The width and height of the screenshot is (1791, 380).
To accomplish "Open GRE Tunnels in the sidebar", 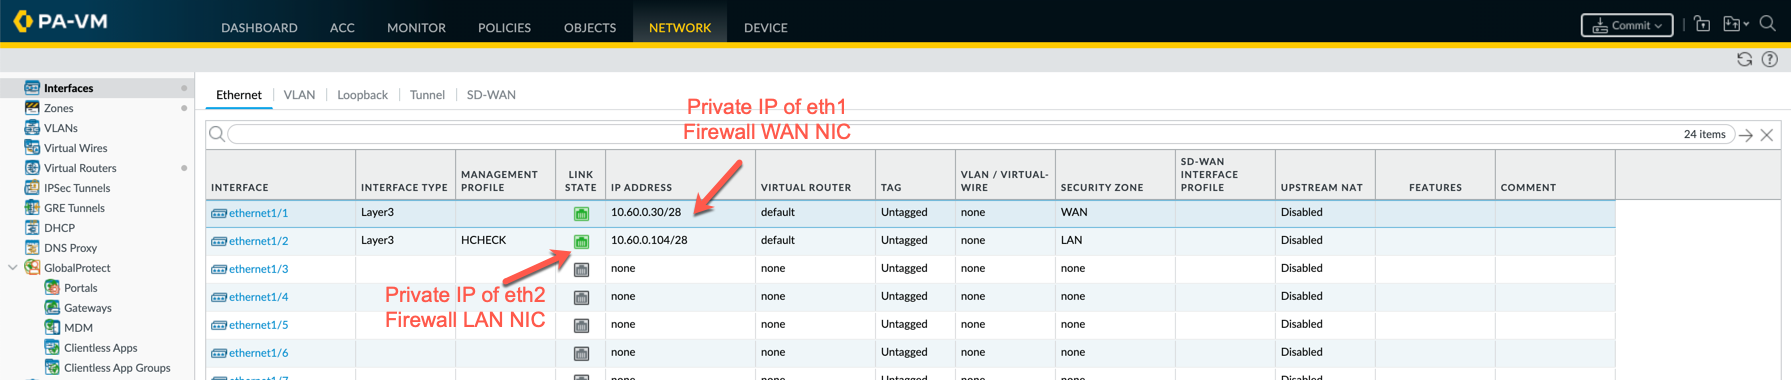I will point(74,208).
